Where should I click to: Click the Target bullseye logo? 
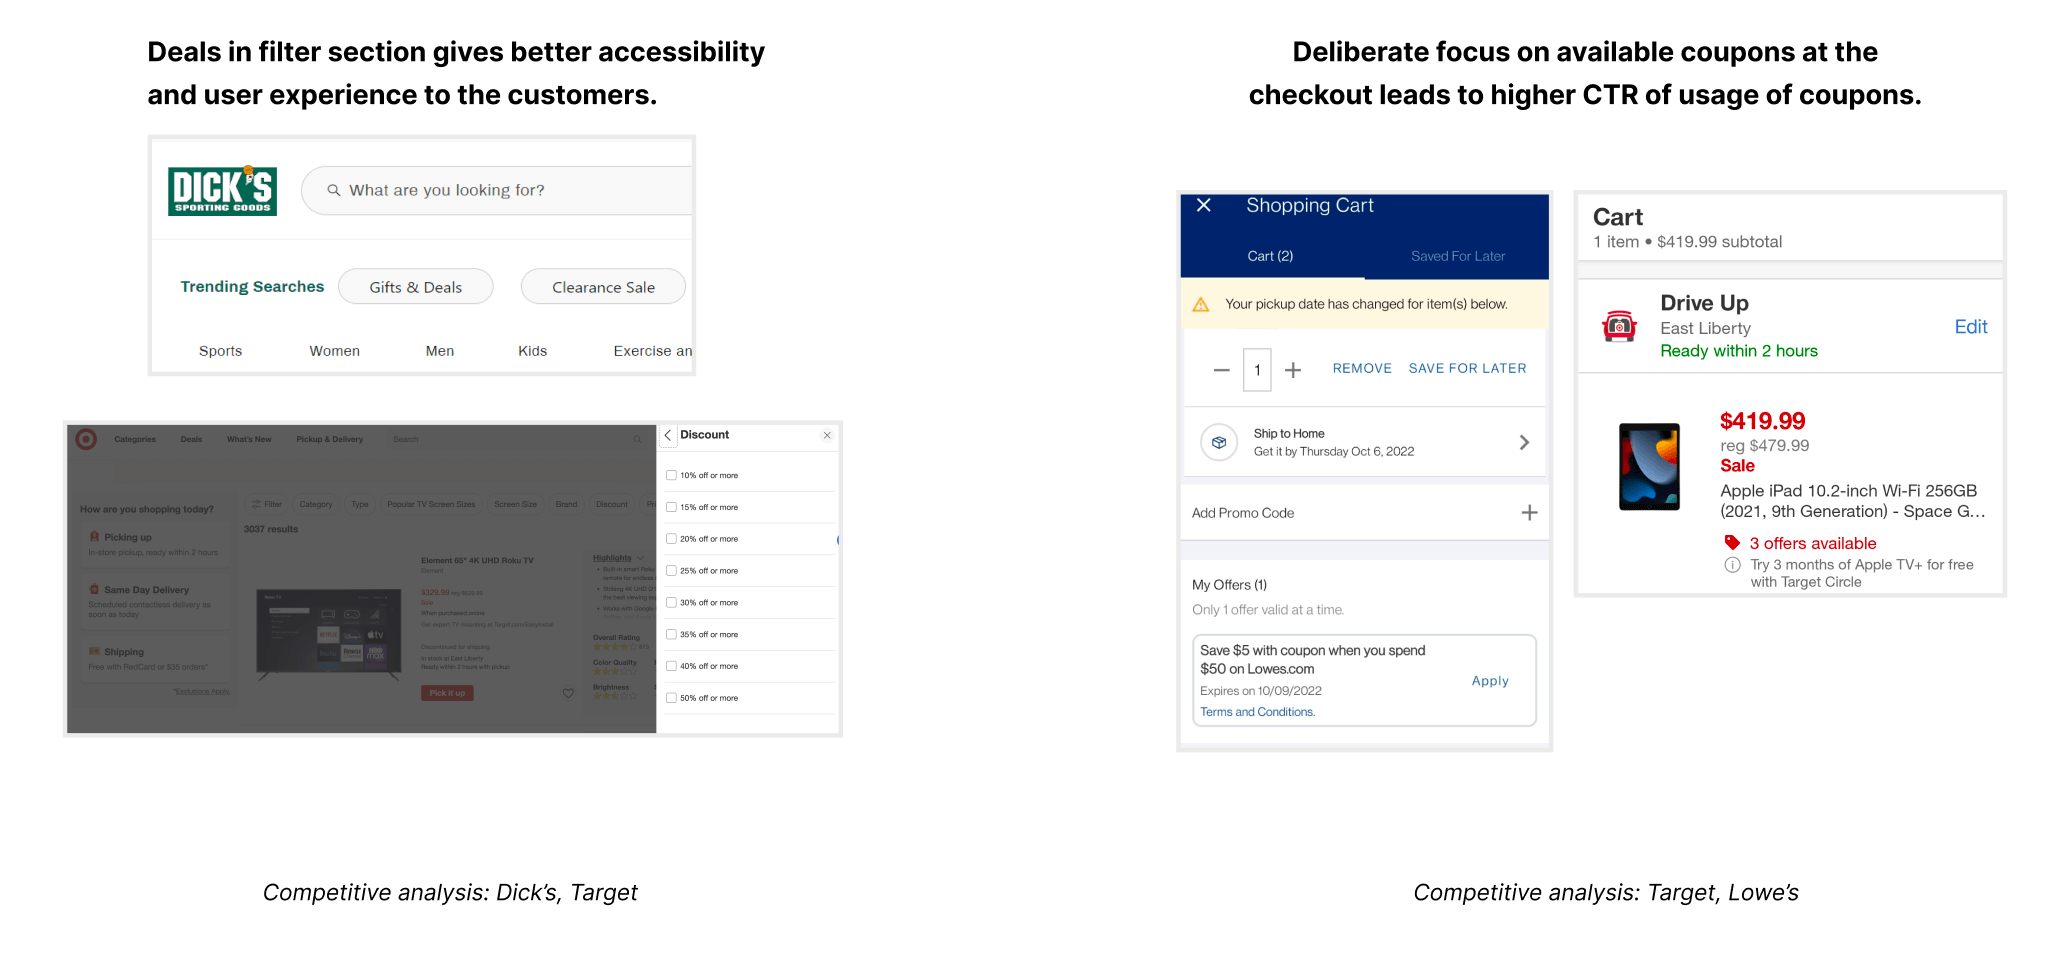tap(87, 439)
